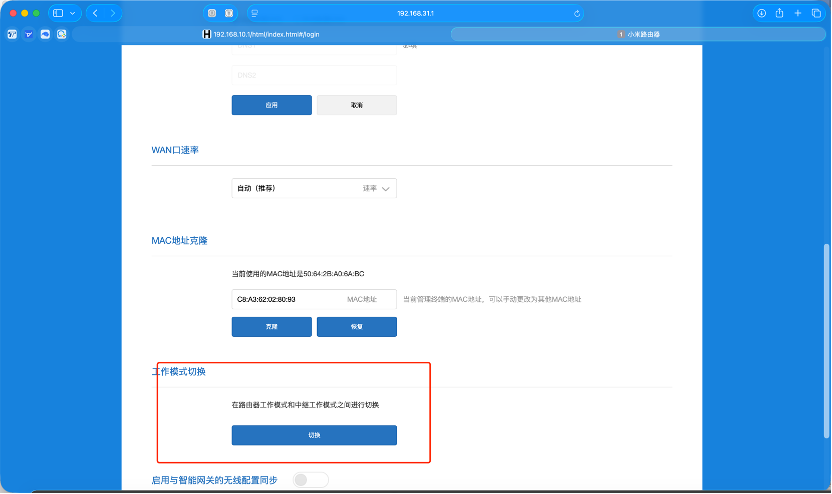Open the Share menu icon
This screenshot has height=494, width=832.
[x=779, y=13]
